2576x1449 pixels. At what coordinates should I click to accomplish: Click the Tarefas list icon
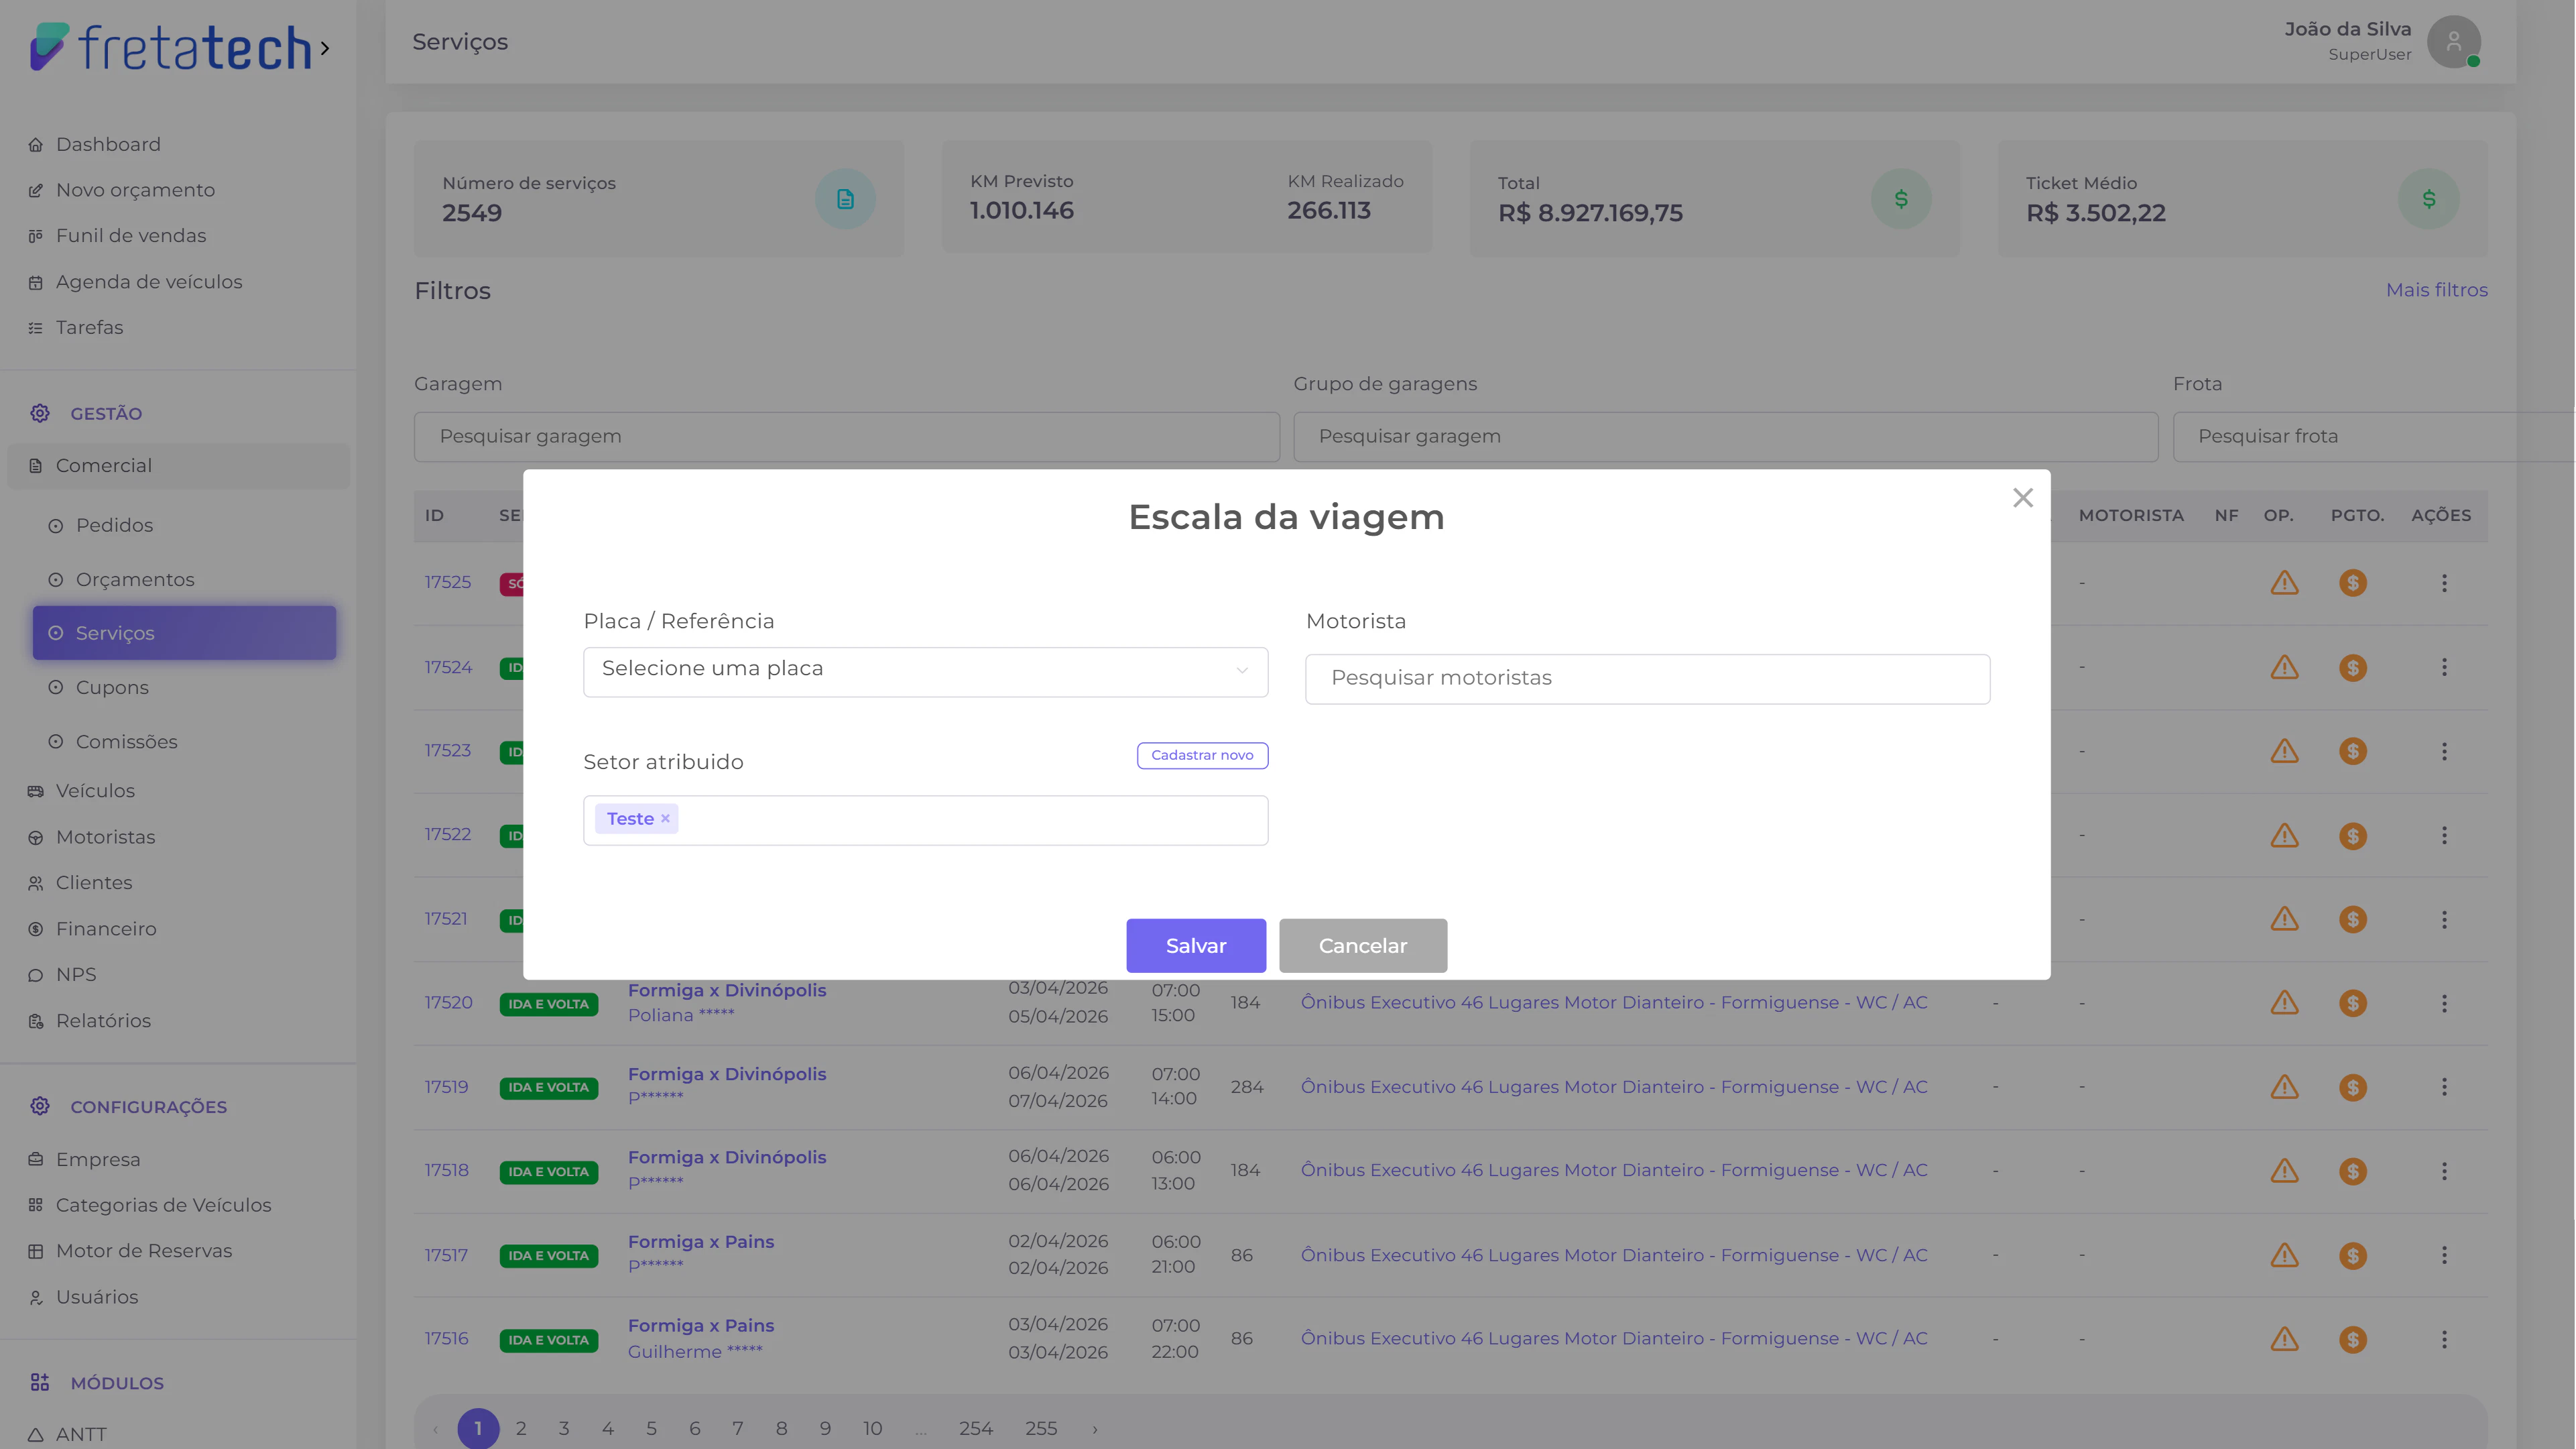coord(36,328)
